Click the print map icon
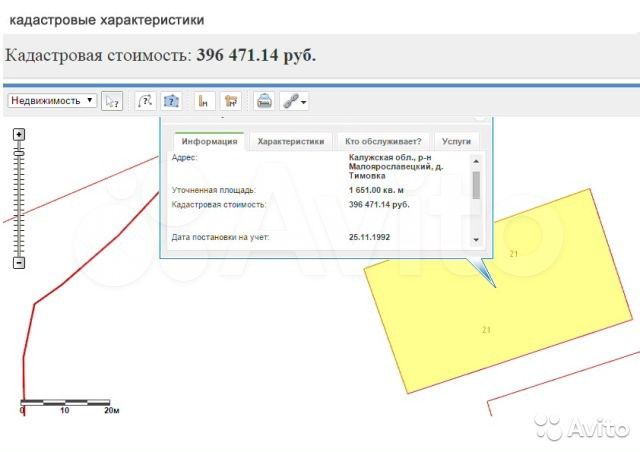This screenshot has width=640, height=452. click(264, 101)
